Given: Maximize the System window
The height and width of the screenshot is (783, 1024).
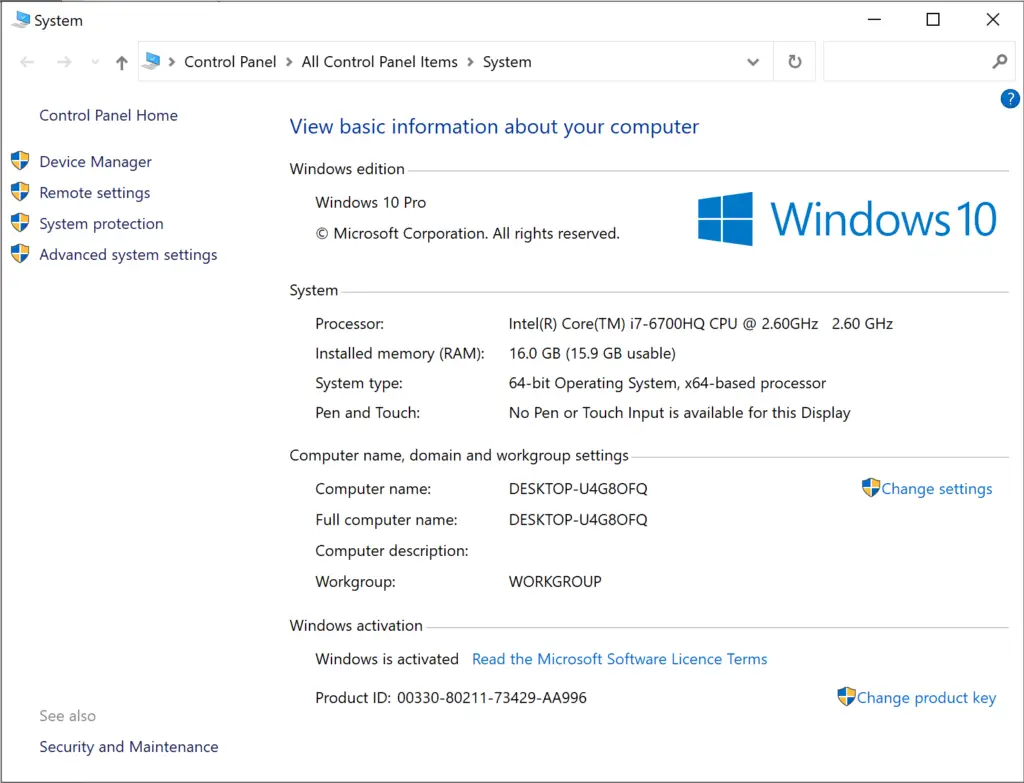Looking at the screenshot, I should (x=933, y=20).
